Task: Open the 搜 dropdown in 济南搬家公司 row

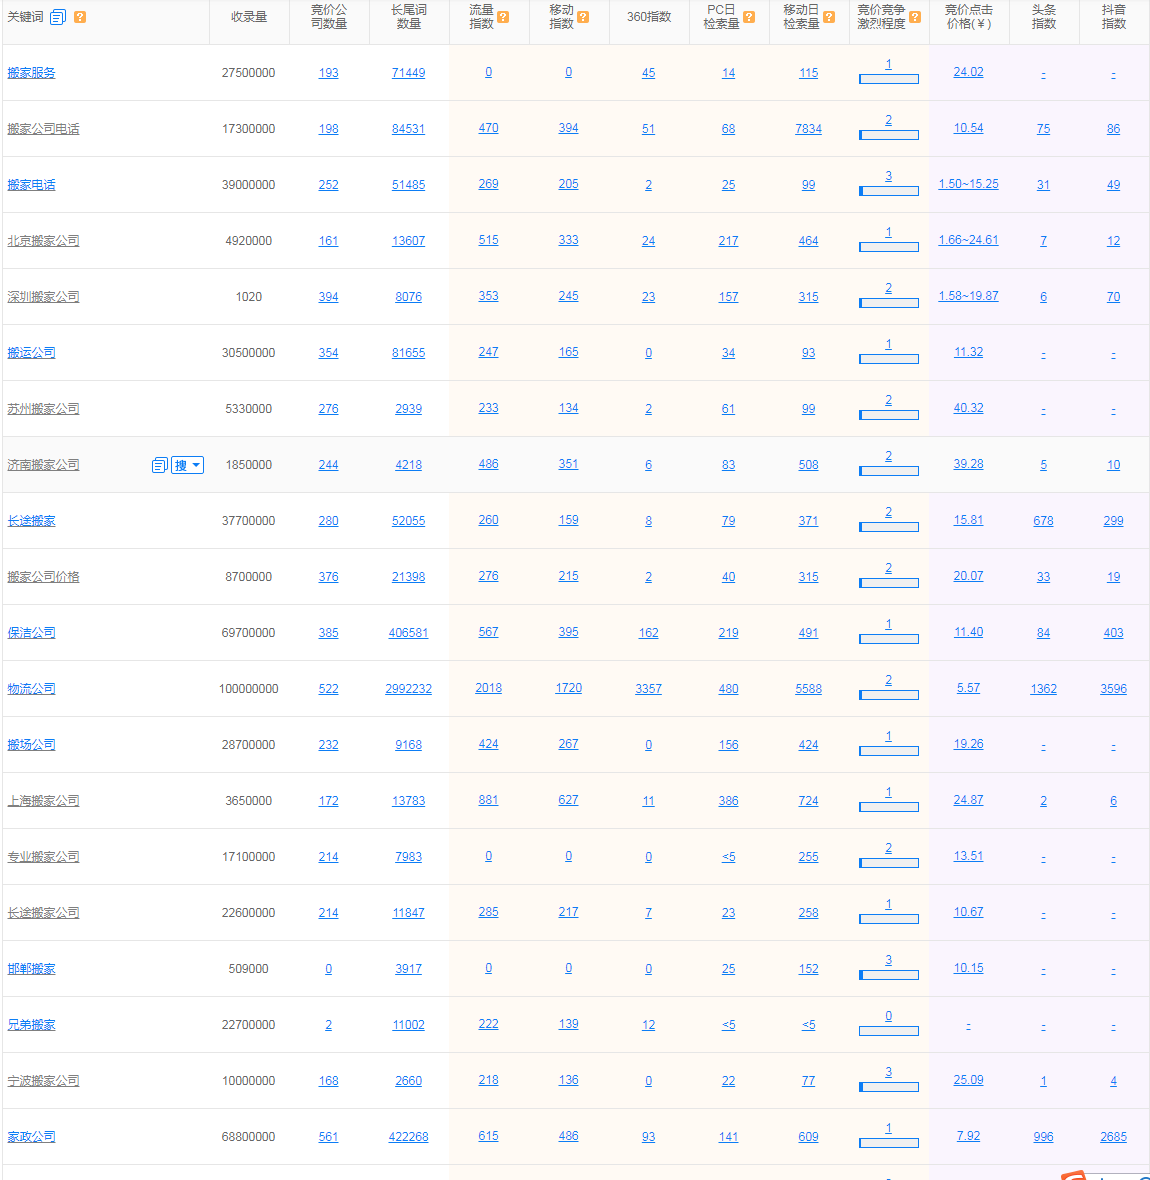Action: click(x=188, y=465)
